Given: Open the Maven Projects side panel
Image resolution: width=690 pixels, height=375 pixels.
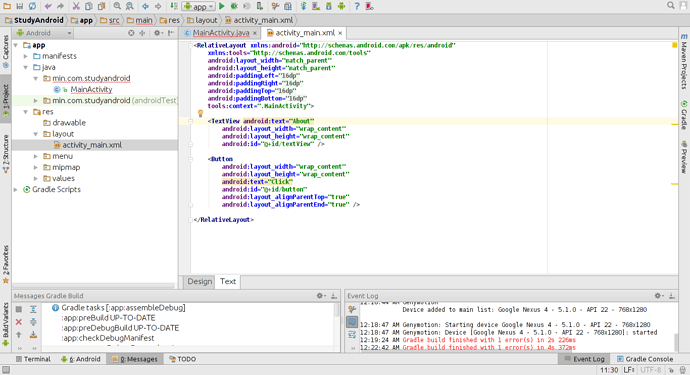Looking at the screenshot, I should click(684, 62).
